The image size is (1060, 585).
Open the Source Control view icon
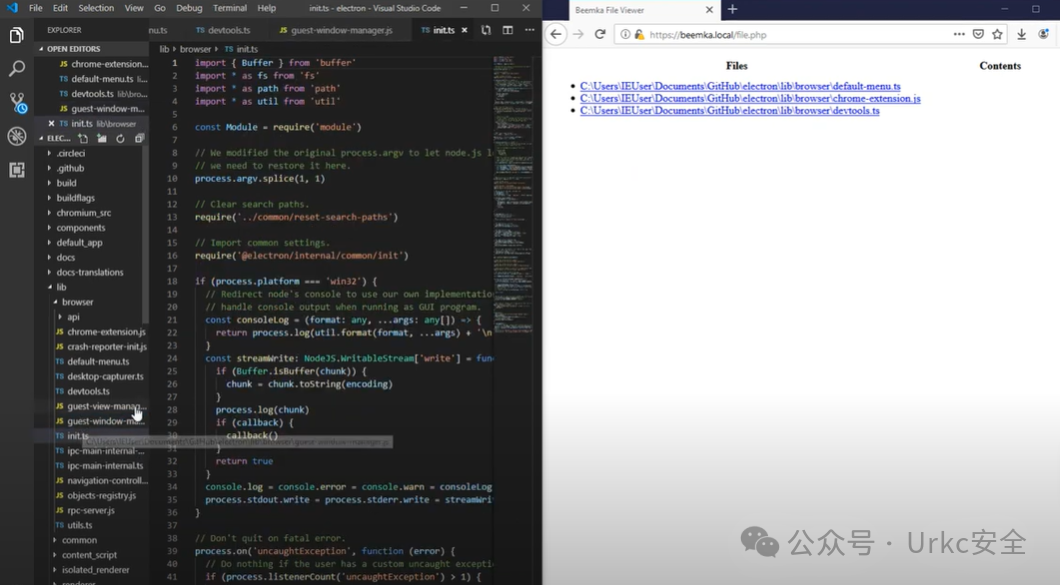(x=17, y=103)
